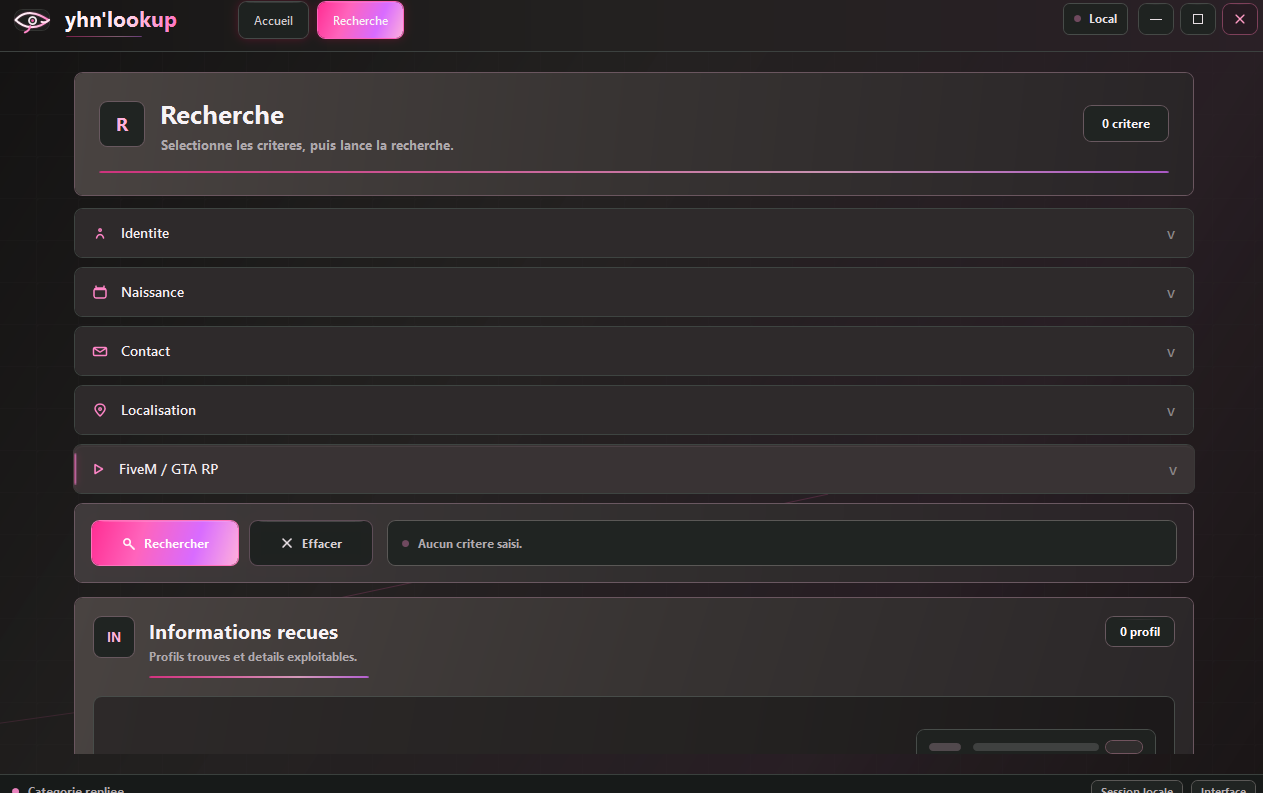Expand the Contact section chevron

coord(1171,353)
